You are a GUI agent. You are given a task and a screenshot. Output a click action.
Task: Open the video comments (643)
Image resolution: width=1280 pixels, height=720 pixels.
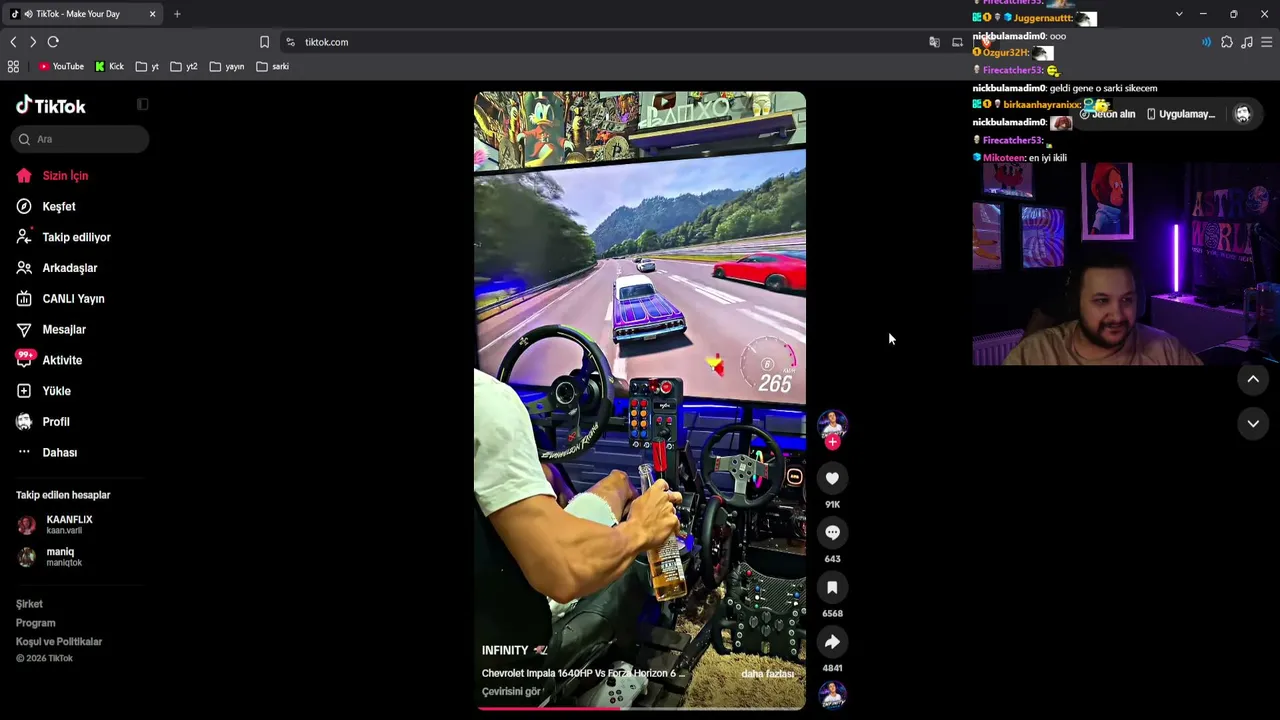point(832,533)
